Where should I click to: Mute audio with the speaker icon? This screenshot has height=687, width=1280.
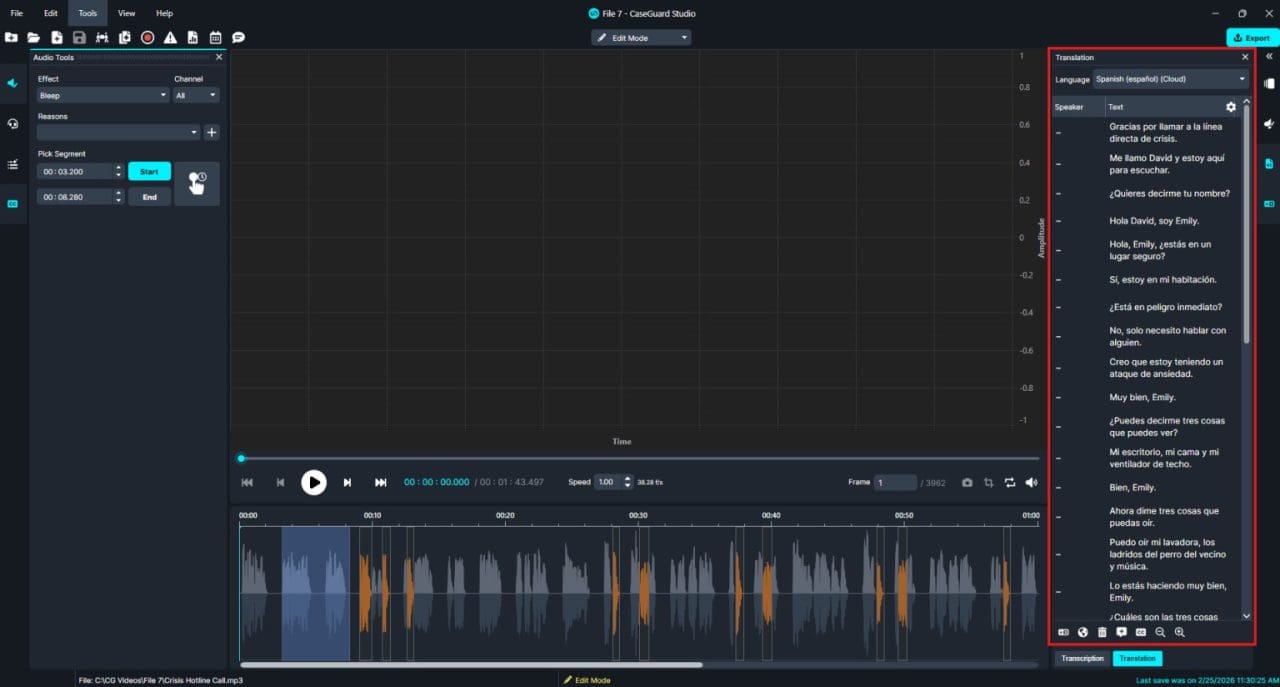pyautogui.click(x=1031, y=483)
